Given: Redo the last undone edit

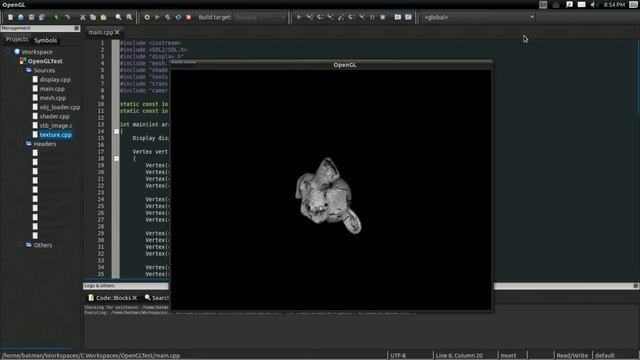Looking at the screenshot, I should [67, 17].
